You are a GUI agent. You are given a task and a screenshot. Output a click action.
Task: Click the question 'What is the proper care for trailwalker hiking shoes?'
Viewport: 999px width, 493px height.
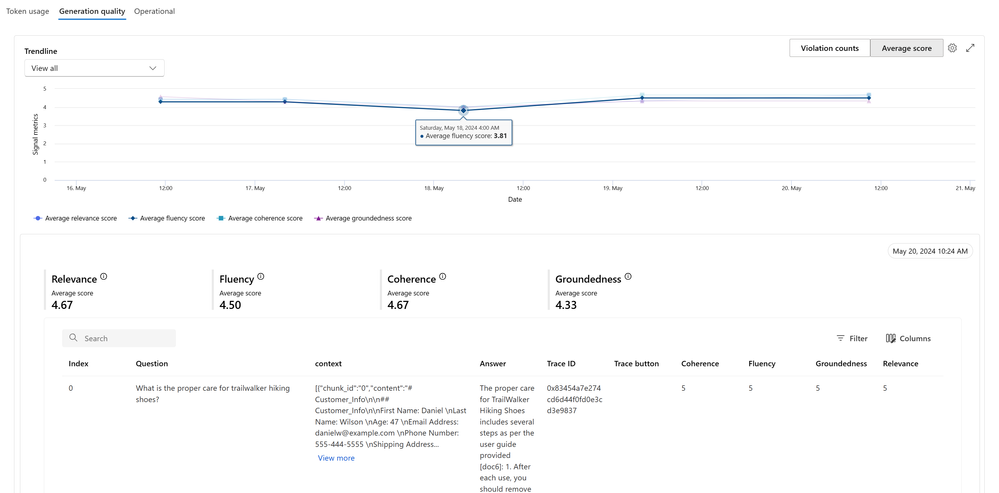213,393
